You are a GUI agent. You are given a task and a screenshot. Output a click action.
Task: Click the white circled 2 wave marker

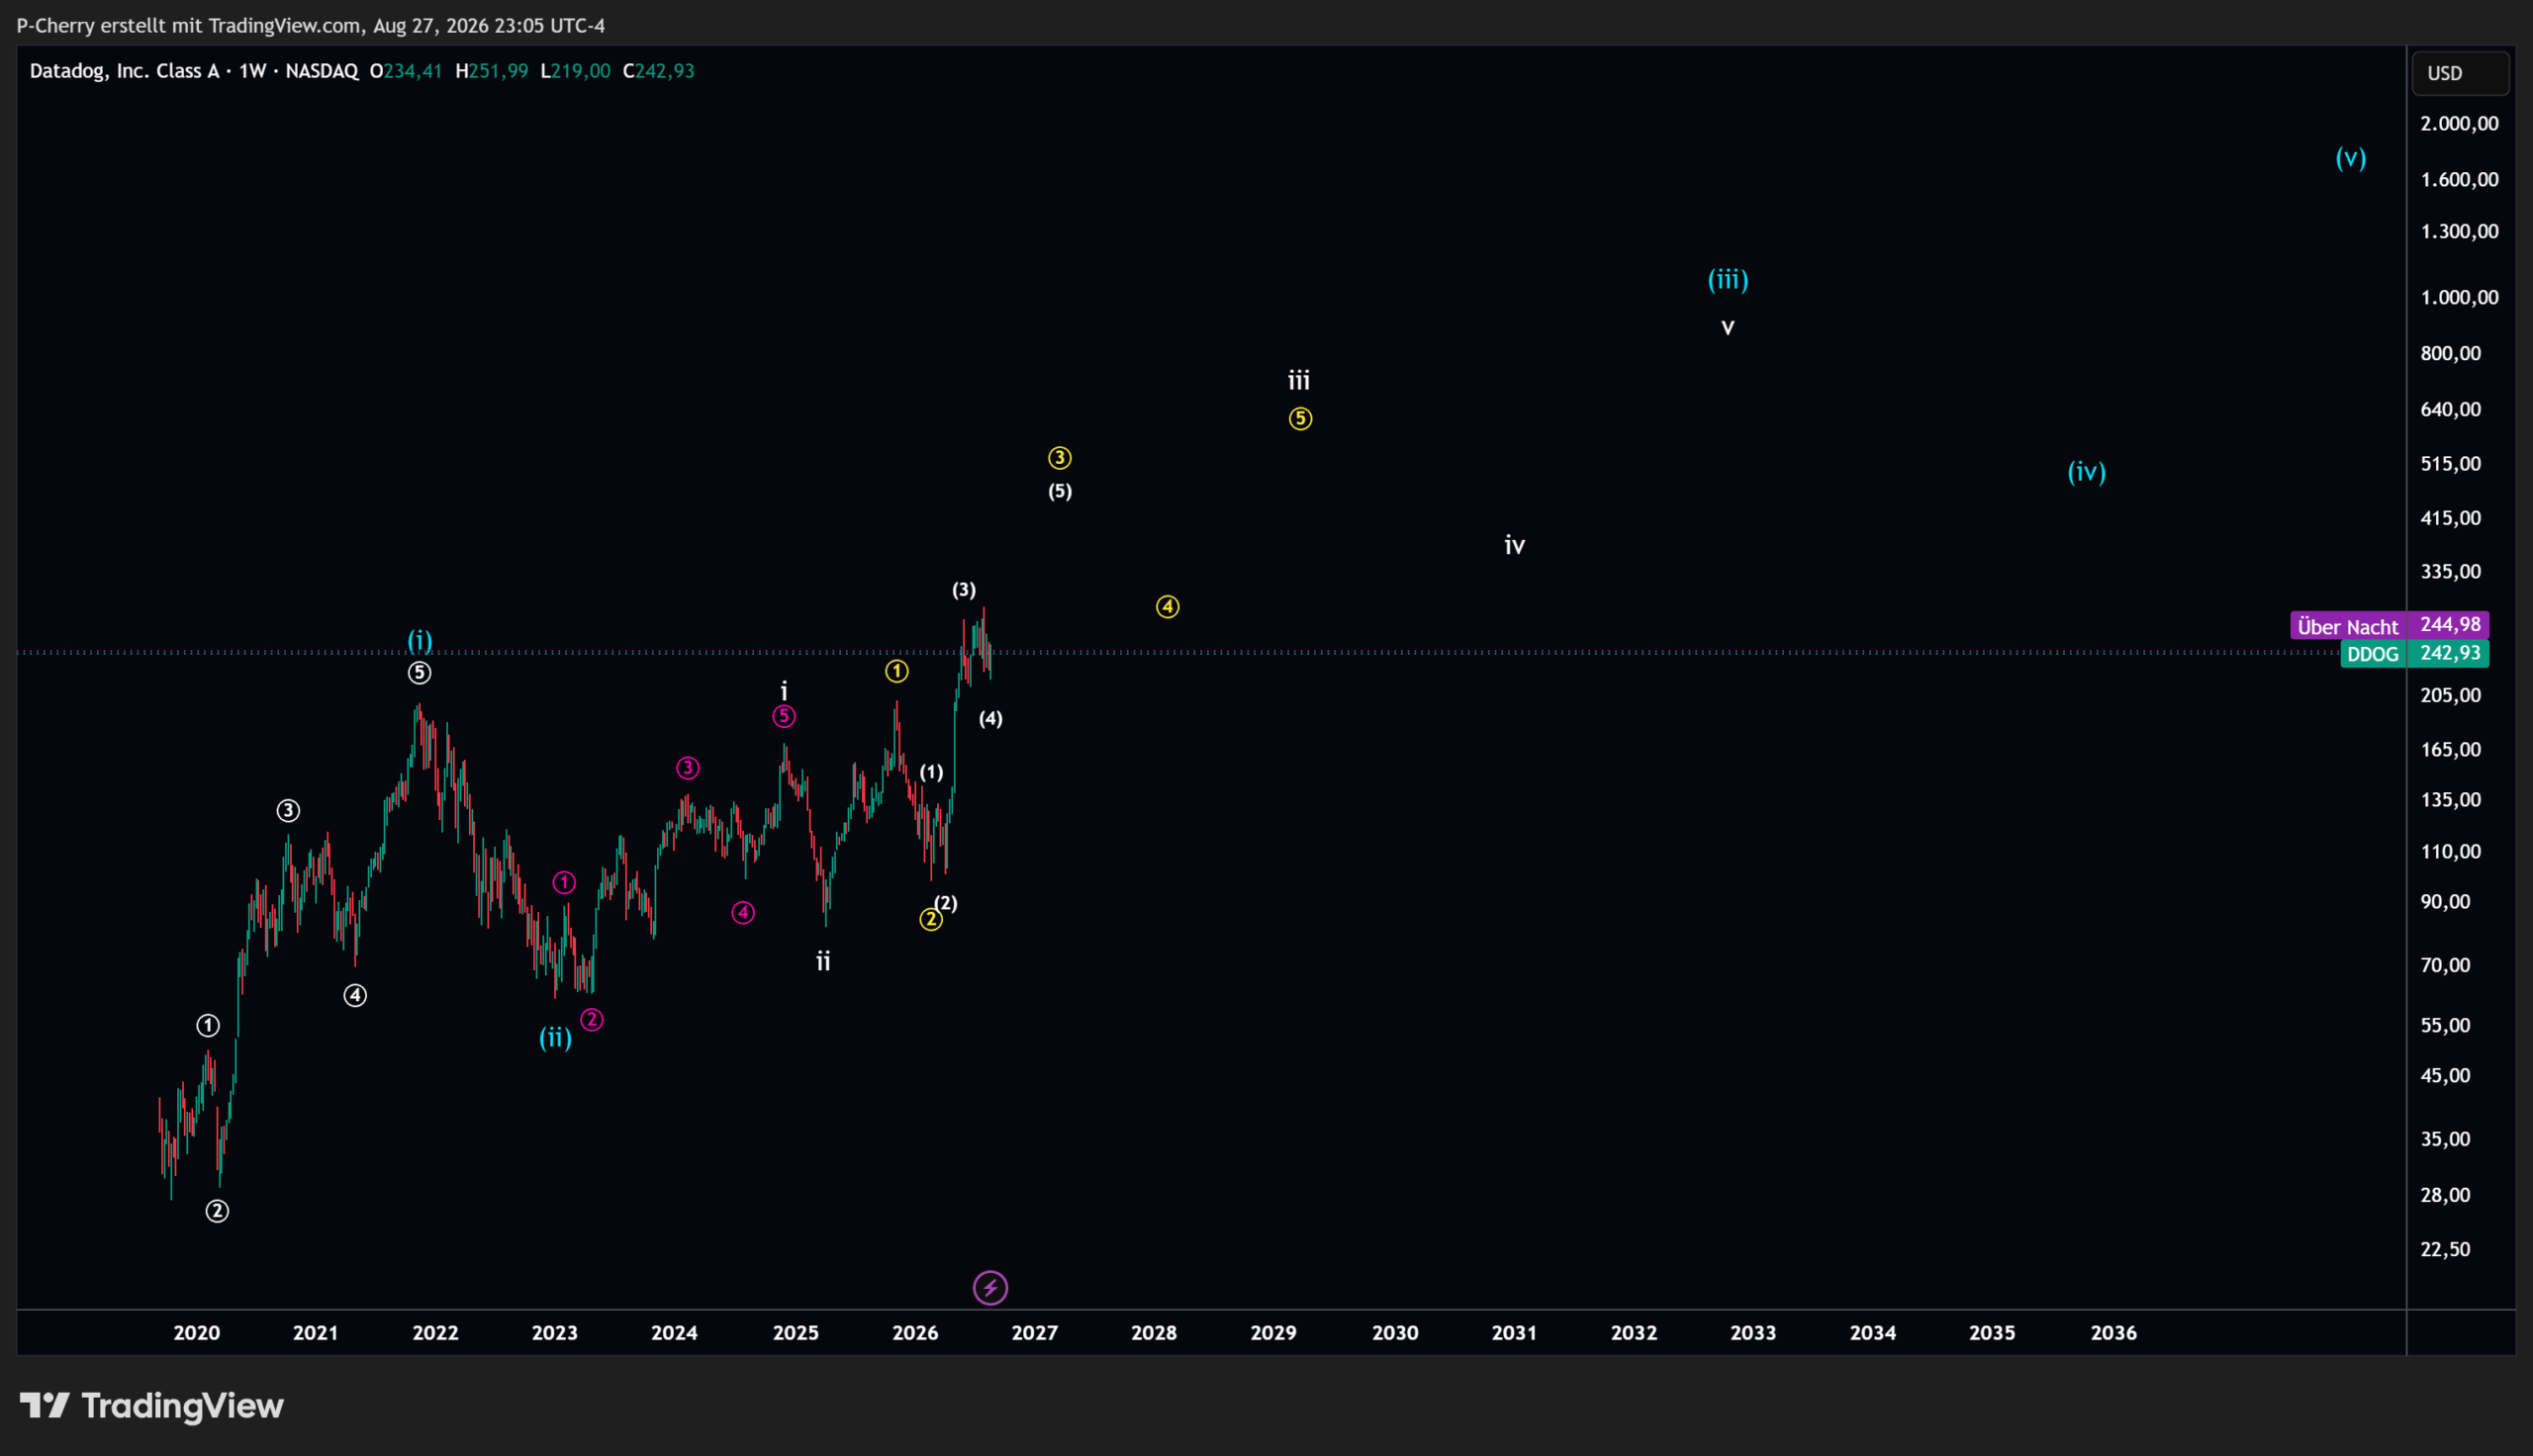click(x=217, y=1212)
